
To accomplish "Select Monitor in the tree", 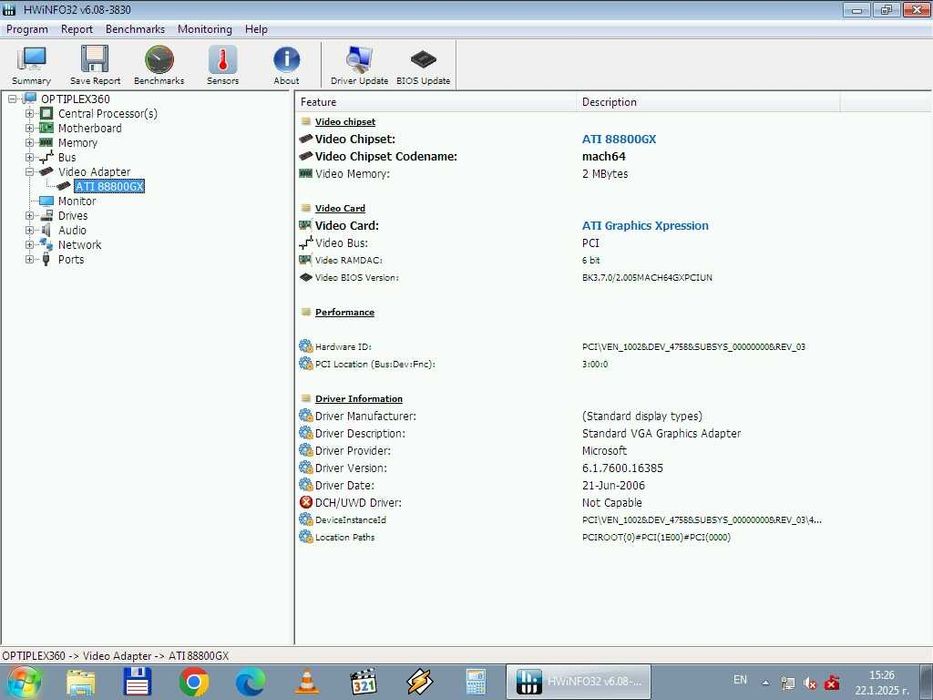I will (77, 201).
